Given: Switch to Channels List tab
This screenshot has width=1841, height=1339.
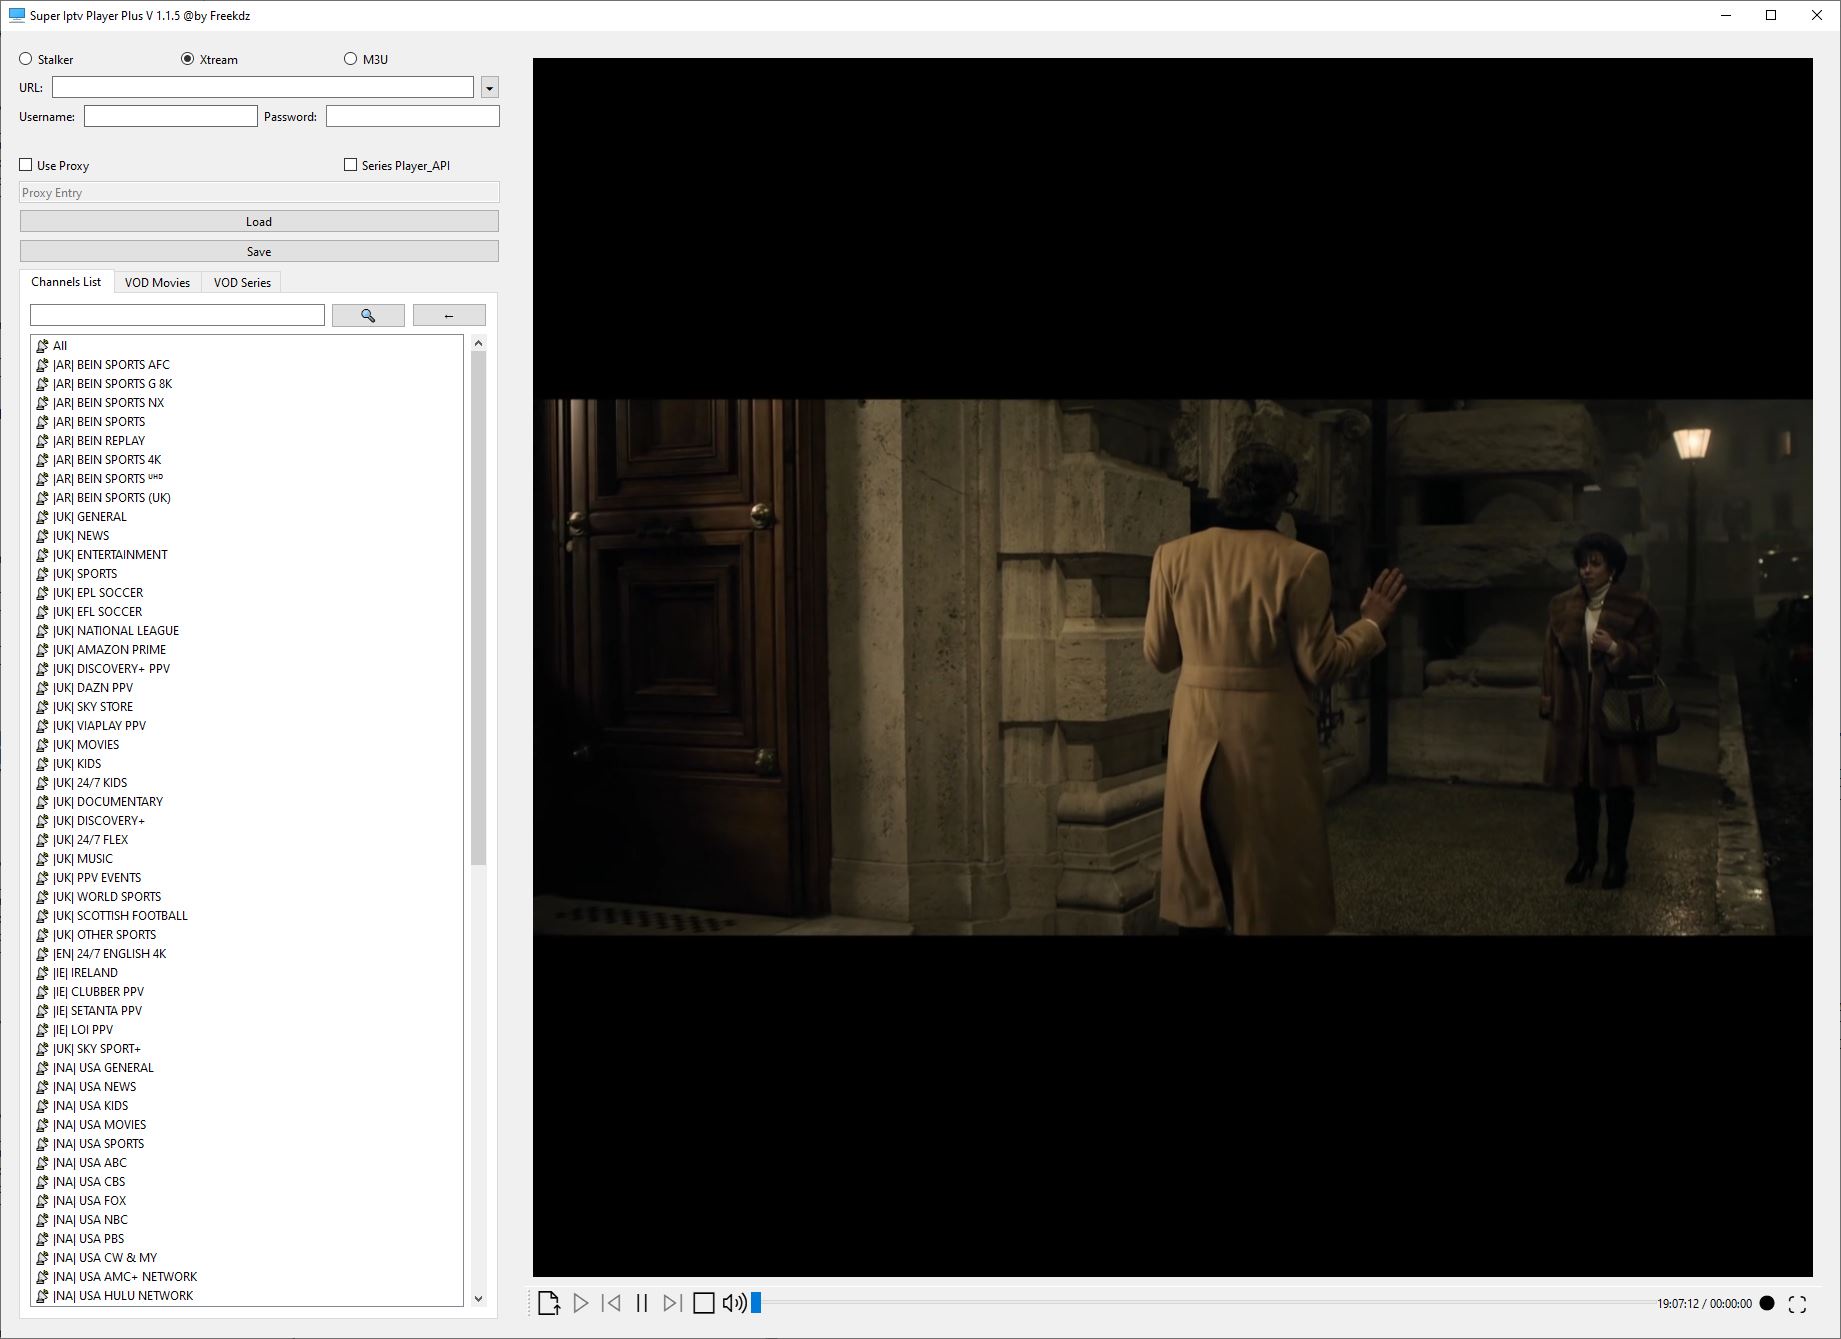Looking at the screenshot, I should pyautogui.click(x=66, y=282).
